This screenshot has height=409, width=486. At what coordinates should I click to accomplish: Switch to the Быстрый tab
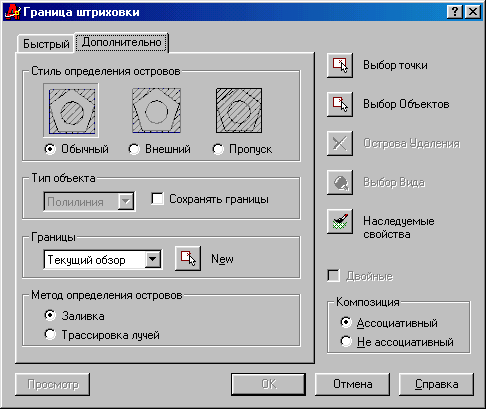[46, 44]
